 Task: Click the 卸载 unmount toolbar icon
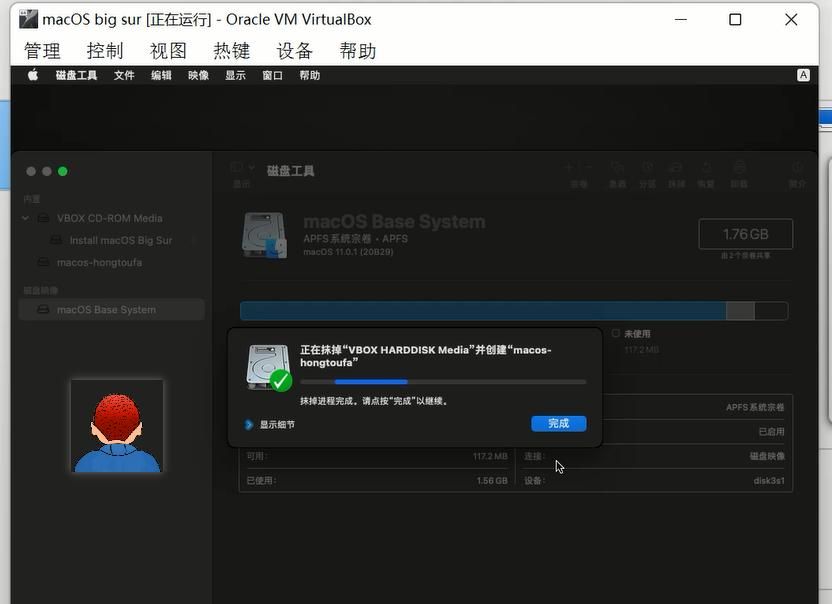coord(738,169)
